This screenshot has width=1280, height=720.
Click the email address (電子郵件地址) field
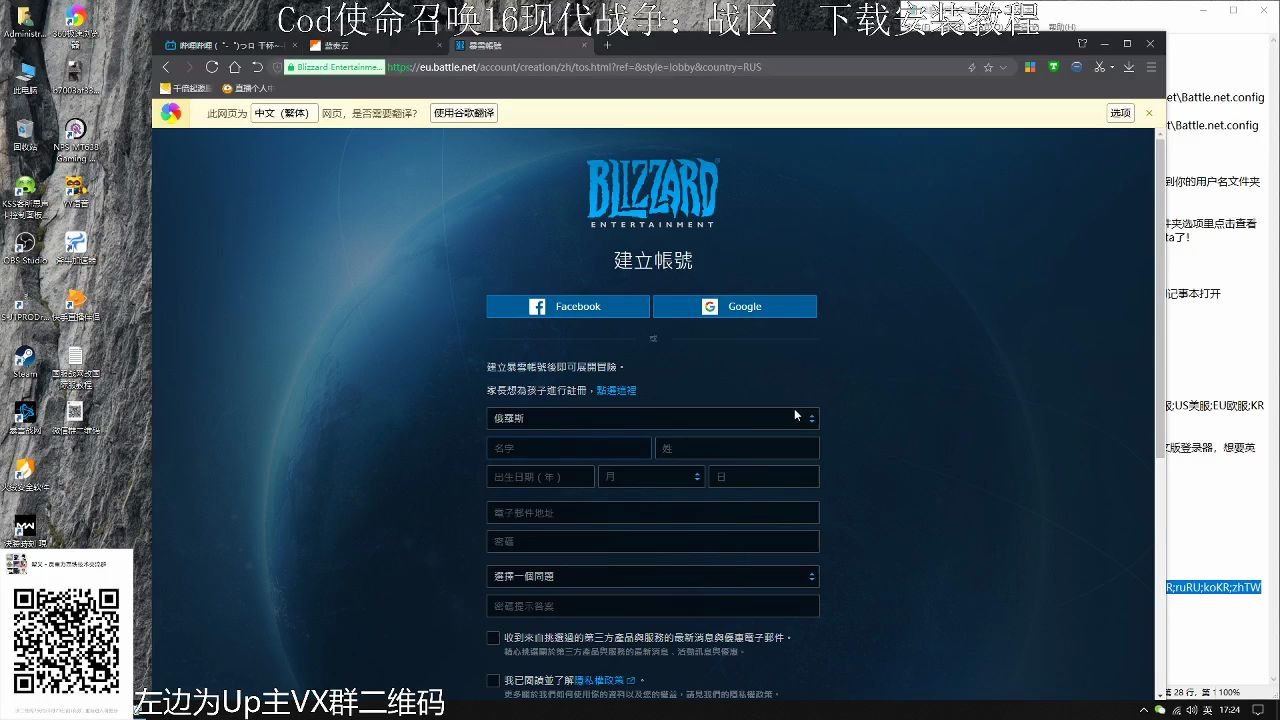(x=653, y=513)
